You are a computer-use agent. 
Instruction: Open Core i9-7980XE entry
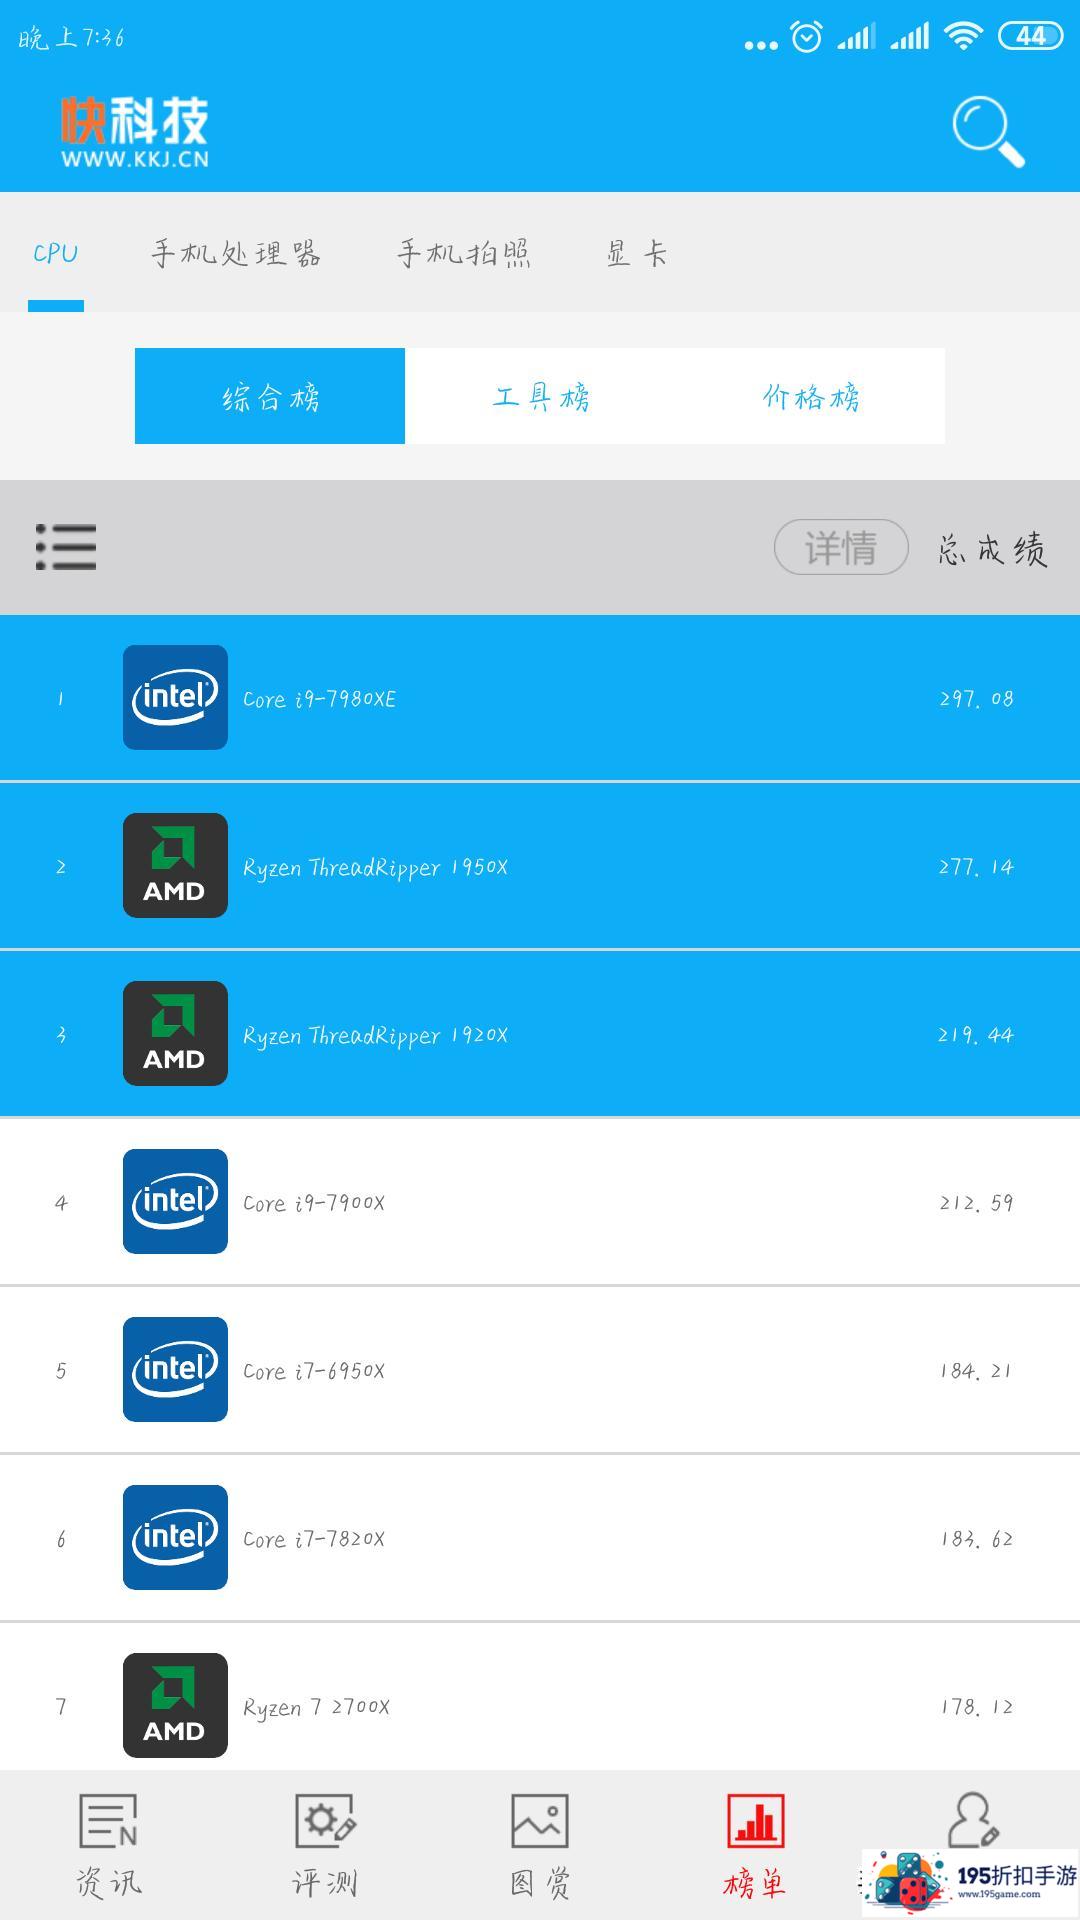(x=540, y=697)
